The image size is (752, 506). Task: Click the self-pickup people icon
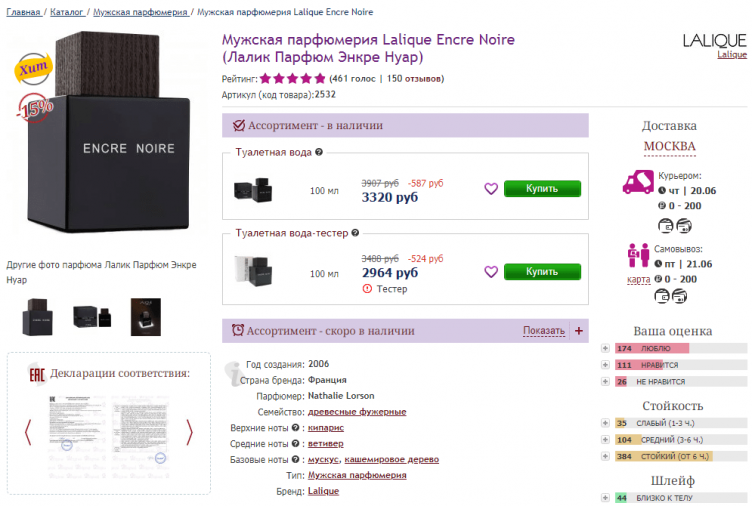[x=638, y=256]
